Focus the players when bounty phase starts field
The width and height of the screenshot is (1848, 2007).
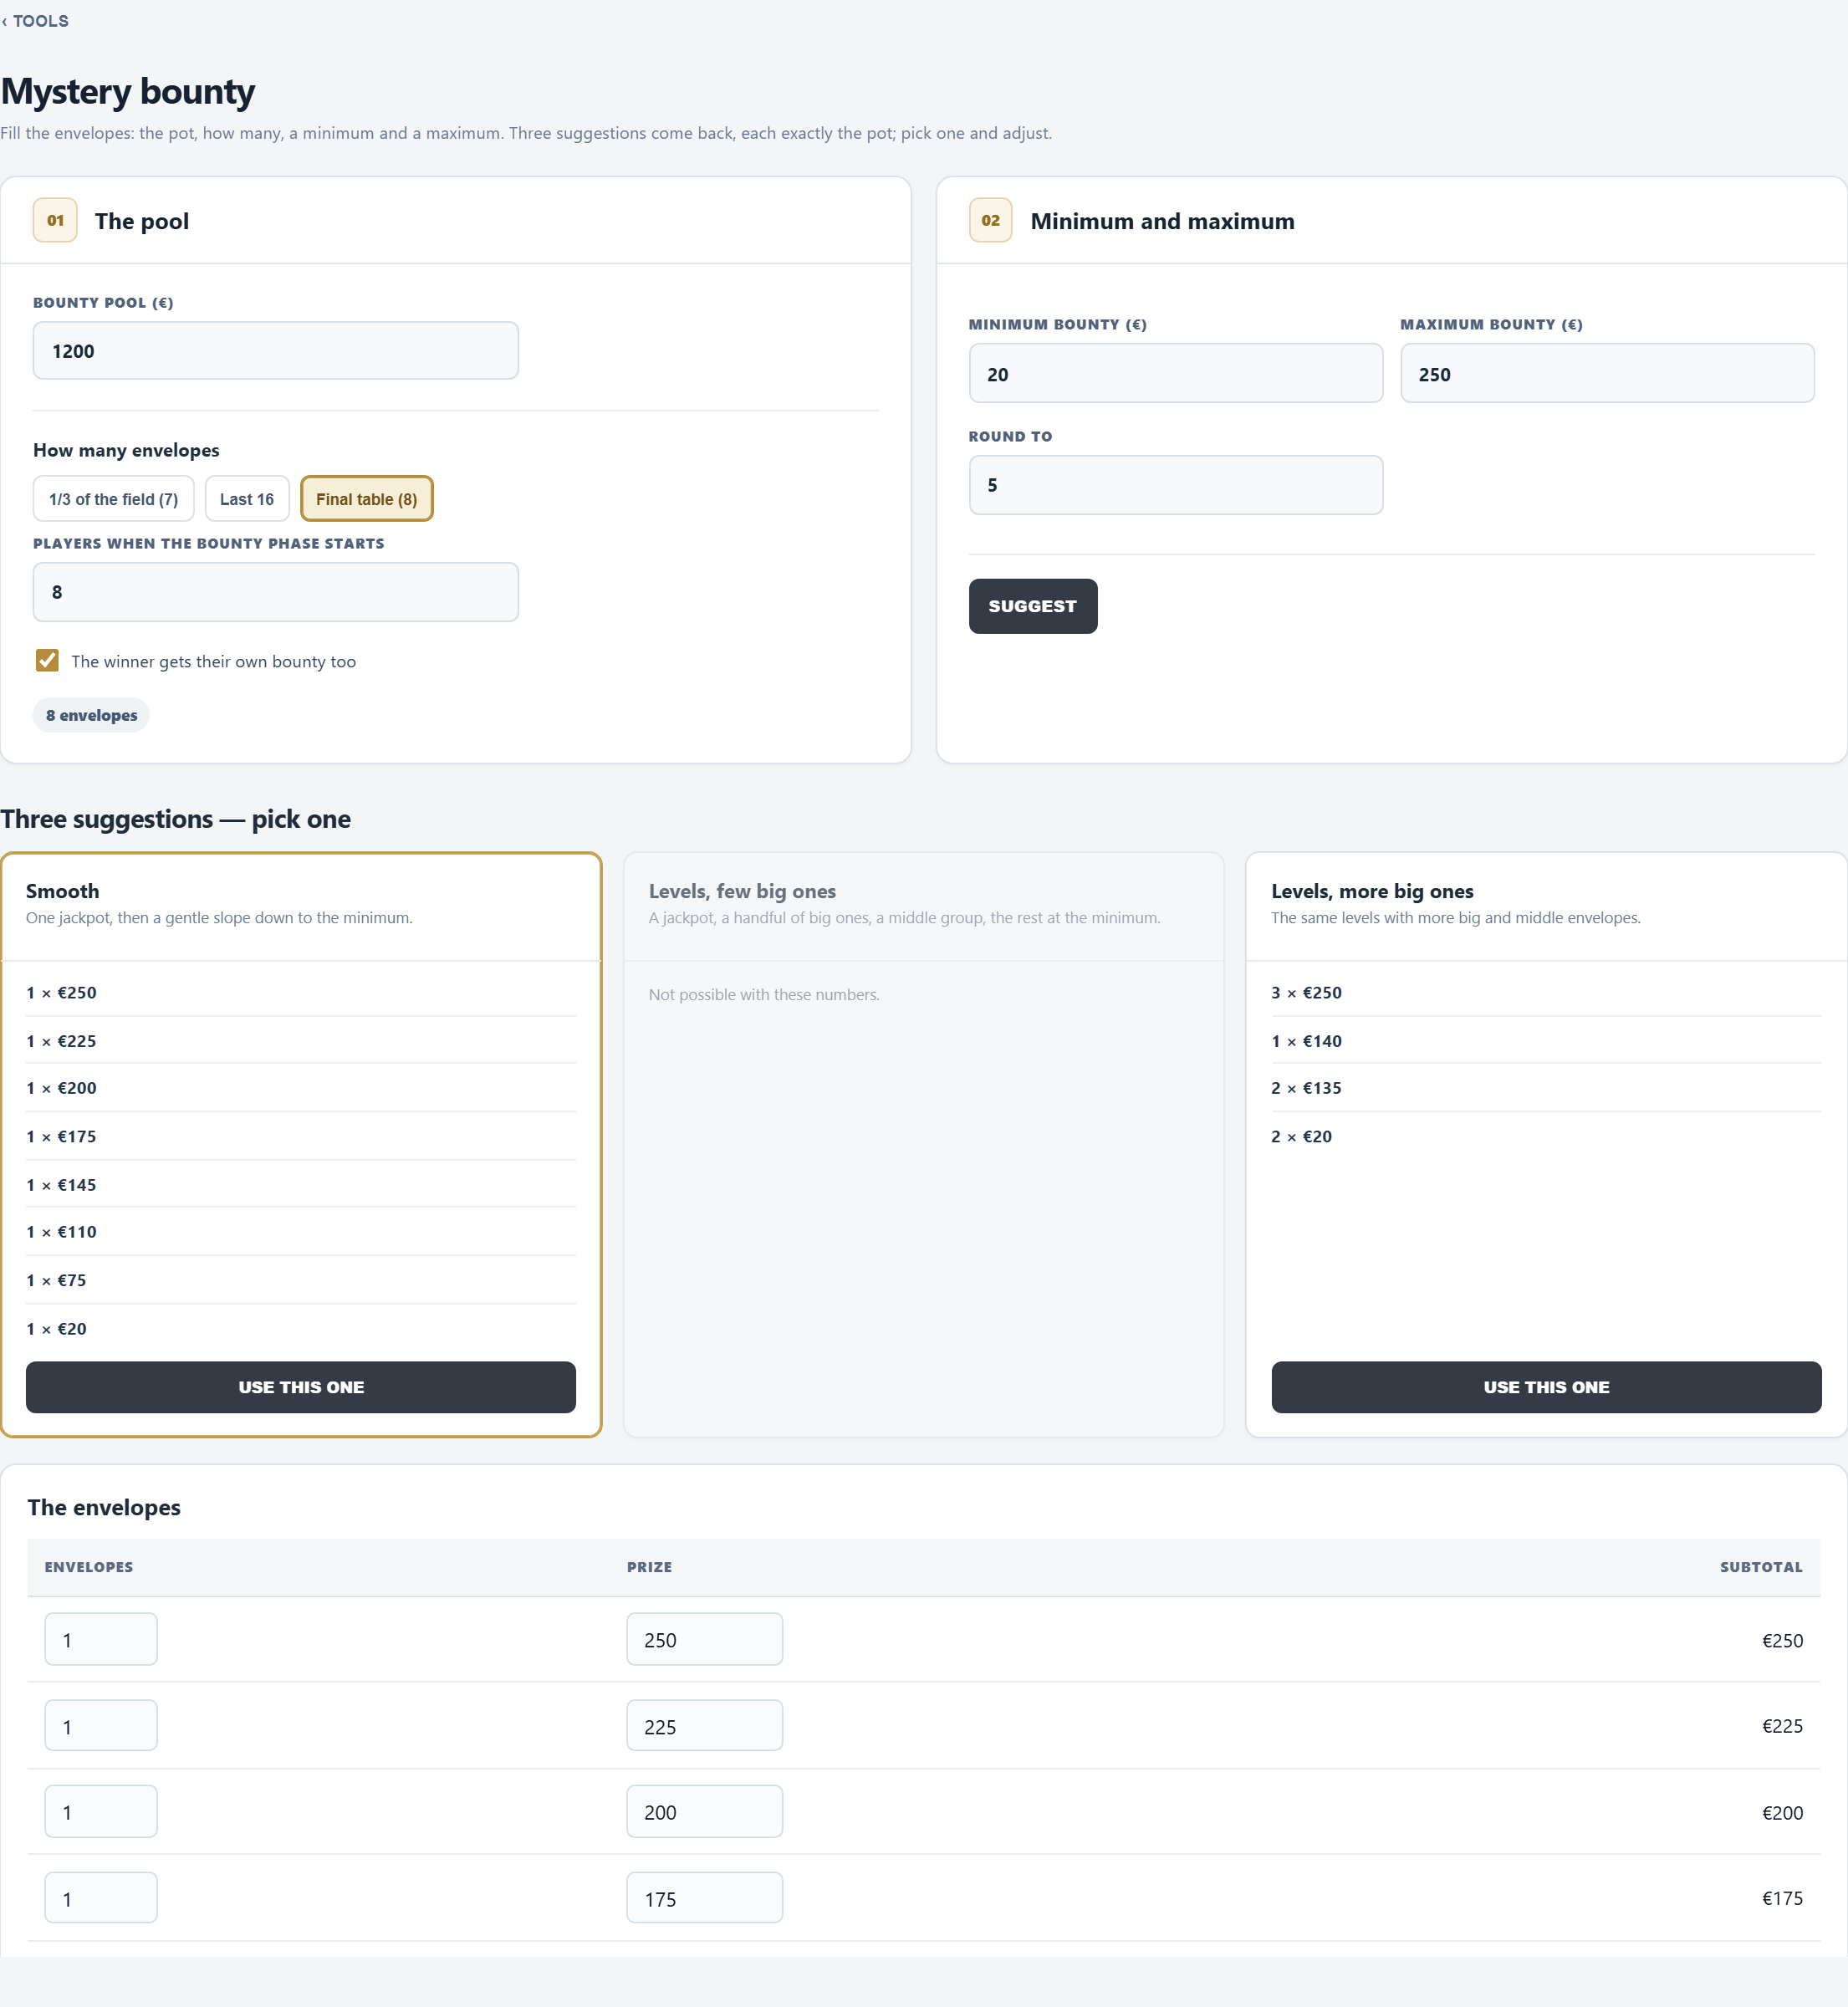pyautogui.click(x=275, y=592)
